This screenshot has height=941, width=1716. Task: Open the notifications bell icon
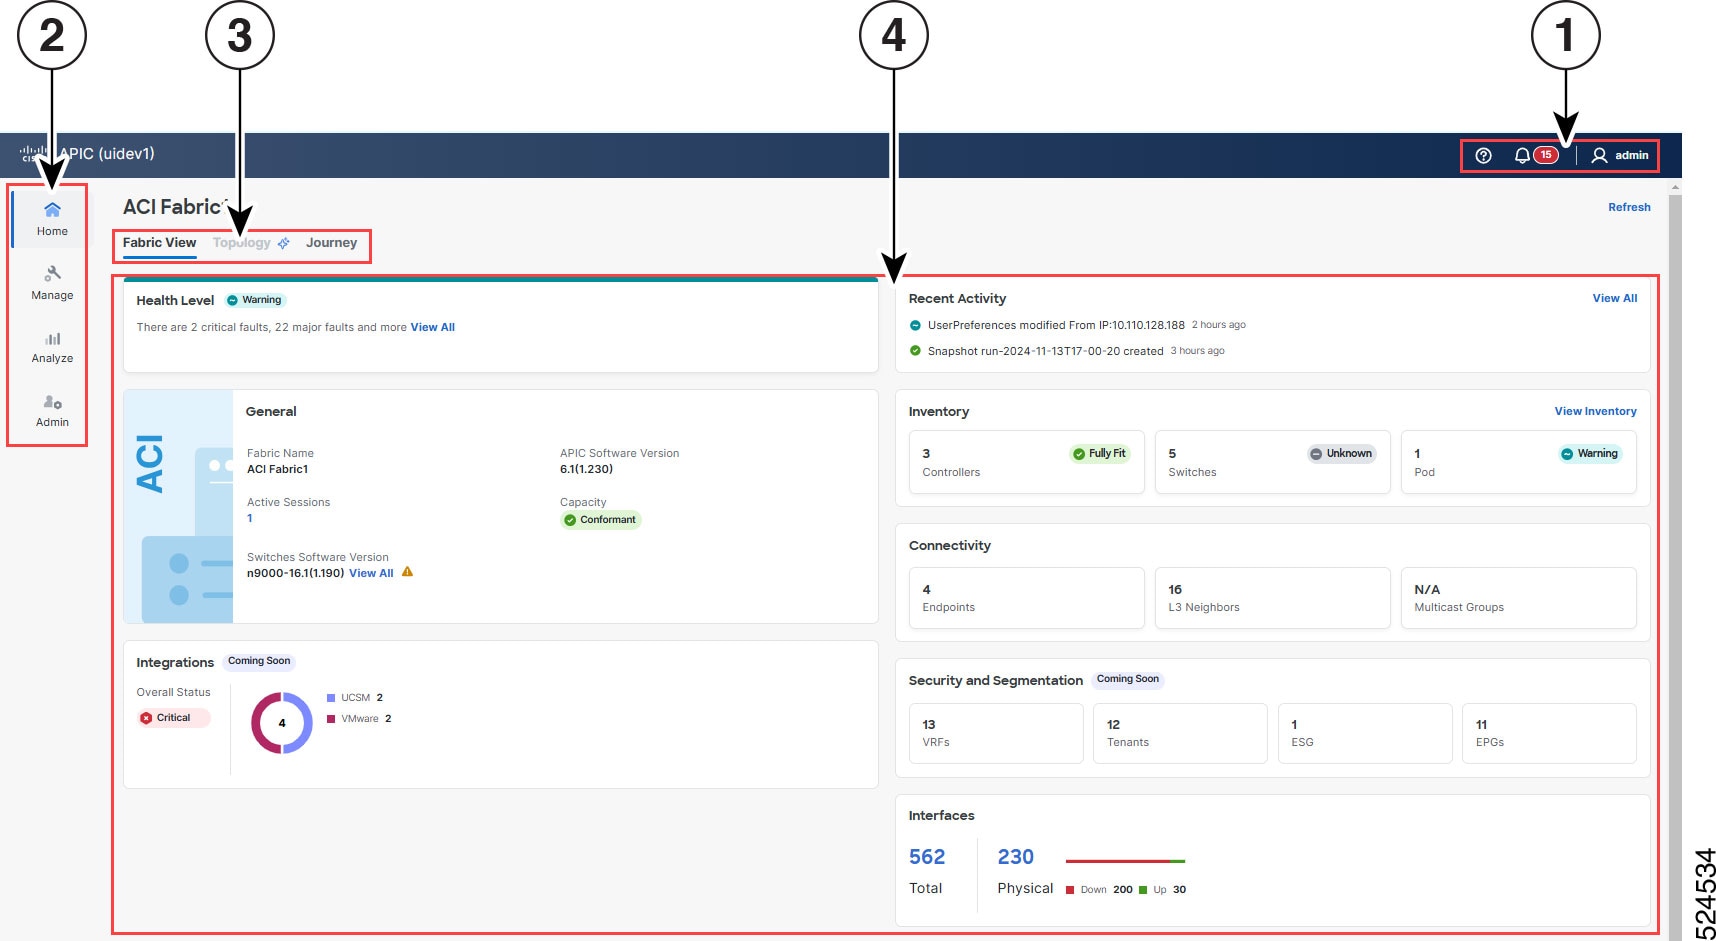1521,155
